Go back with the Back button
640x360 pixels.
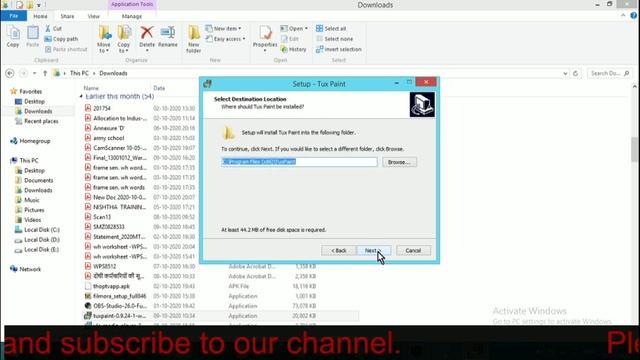[338, 250]
